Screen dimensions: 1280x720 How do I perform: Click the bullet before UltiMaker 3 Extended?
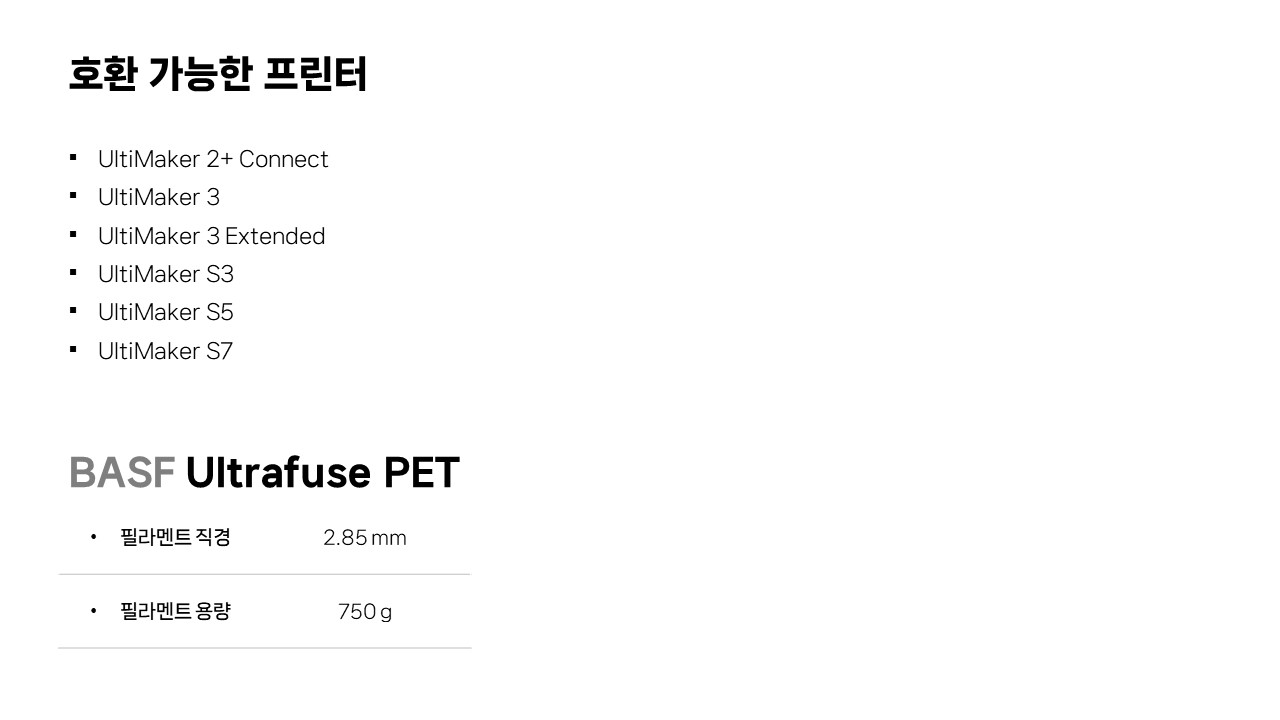(73, 235)
